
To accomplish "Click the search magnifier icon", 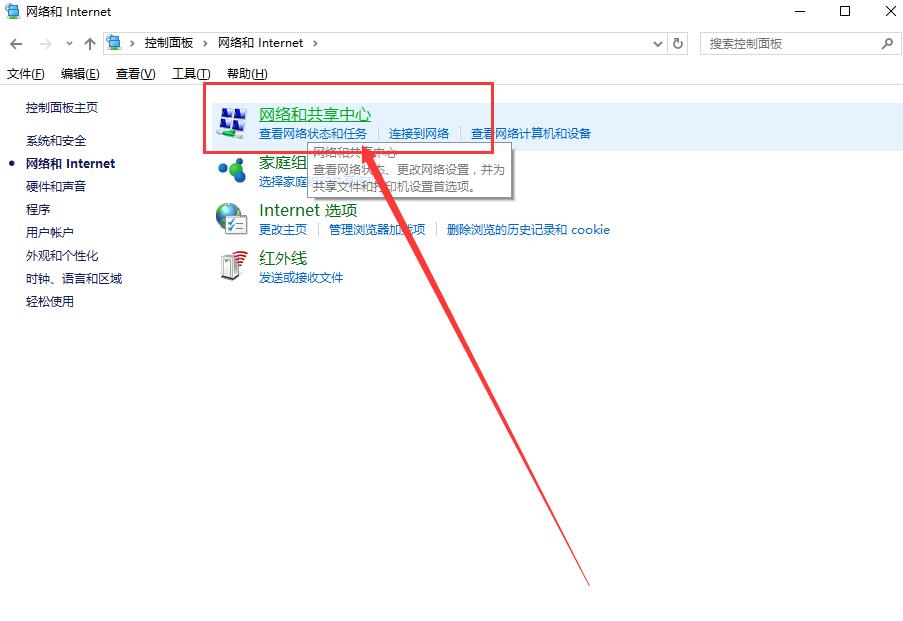I will pos(886,44).
